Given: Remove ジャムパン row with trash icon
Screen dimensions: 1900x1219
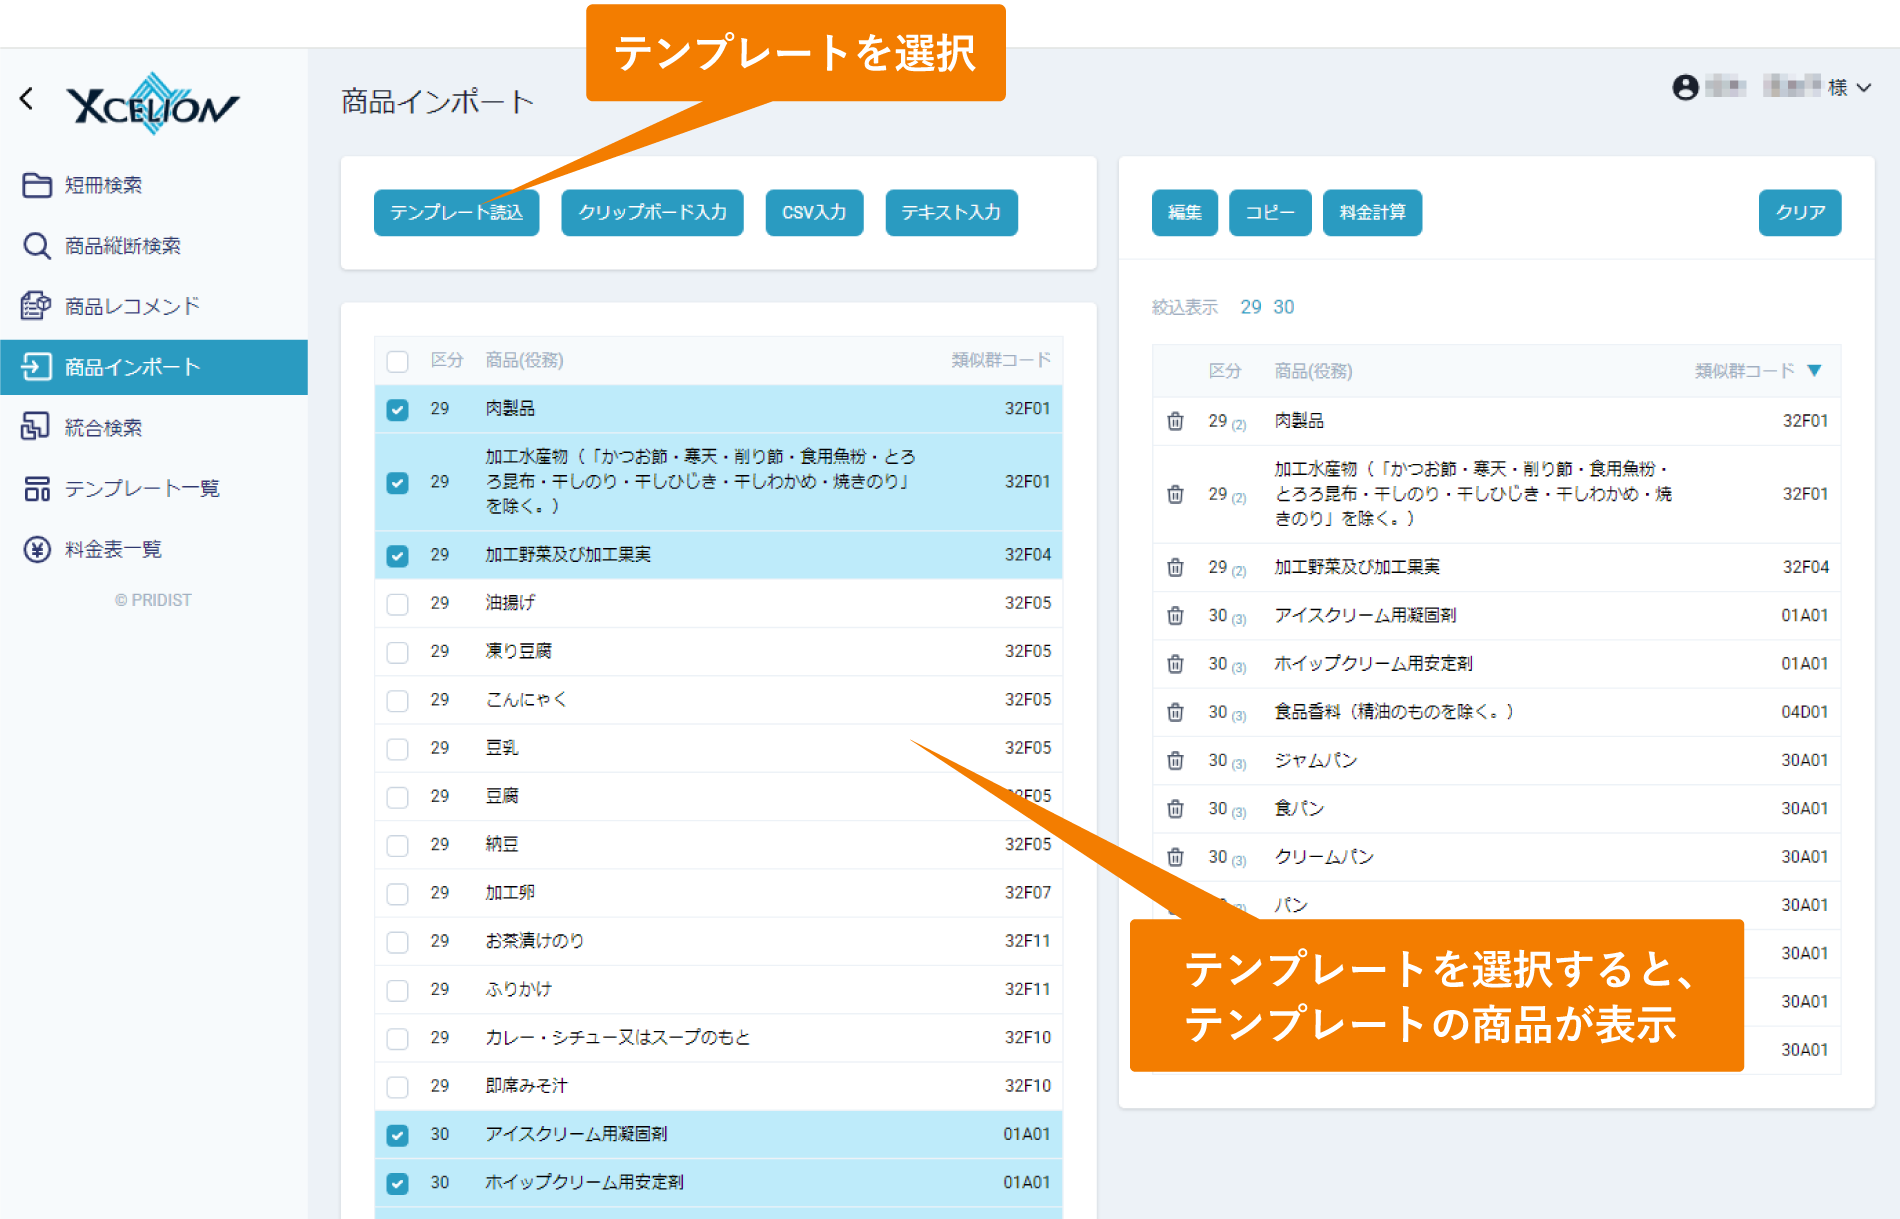Looking at the screenshot, I should 1175,760.
